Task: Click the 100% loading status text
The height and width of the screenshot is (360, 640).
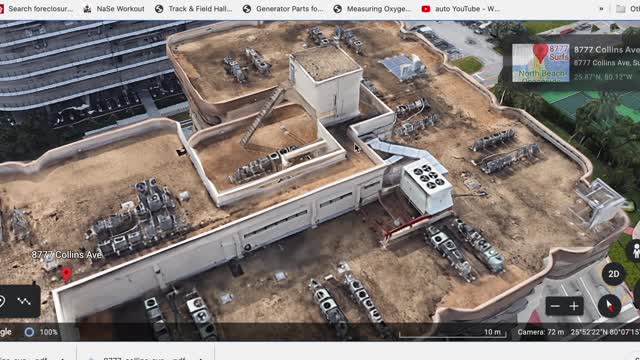Action: point(49,332)
